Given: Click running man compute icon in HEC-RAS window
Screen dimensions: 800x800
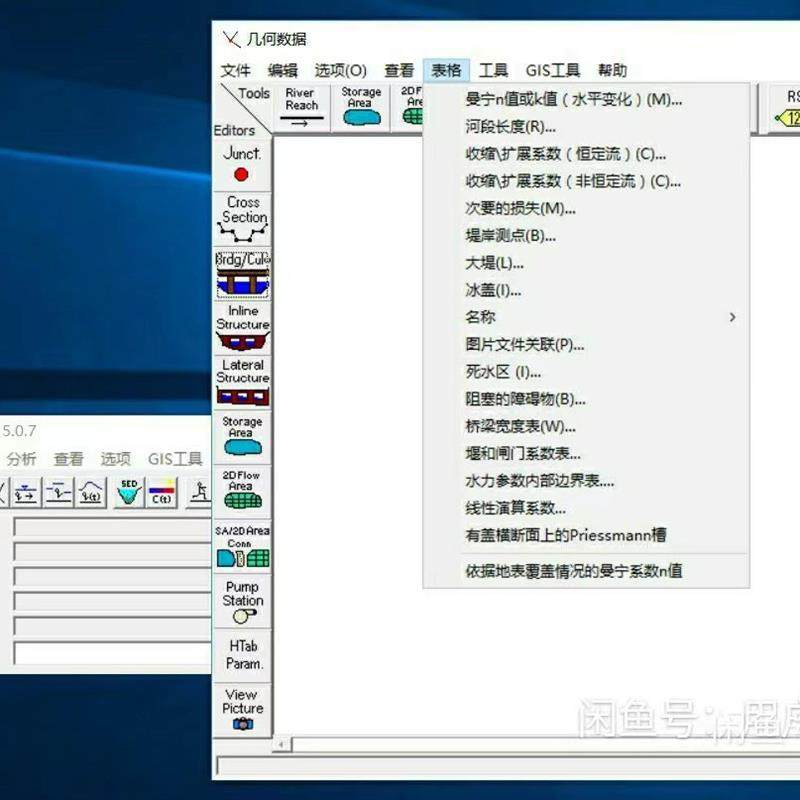Looking at the screenshot, I should point(199,492).
